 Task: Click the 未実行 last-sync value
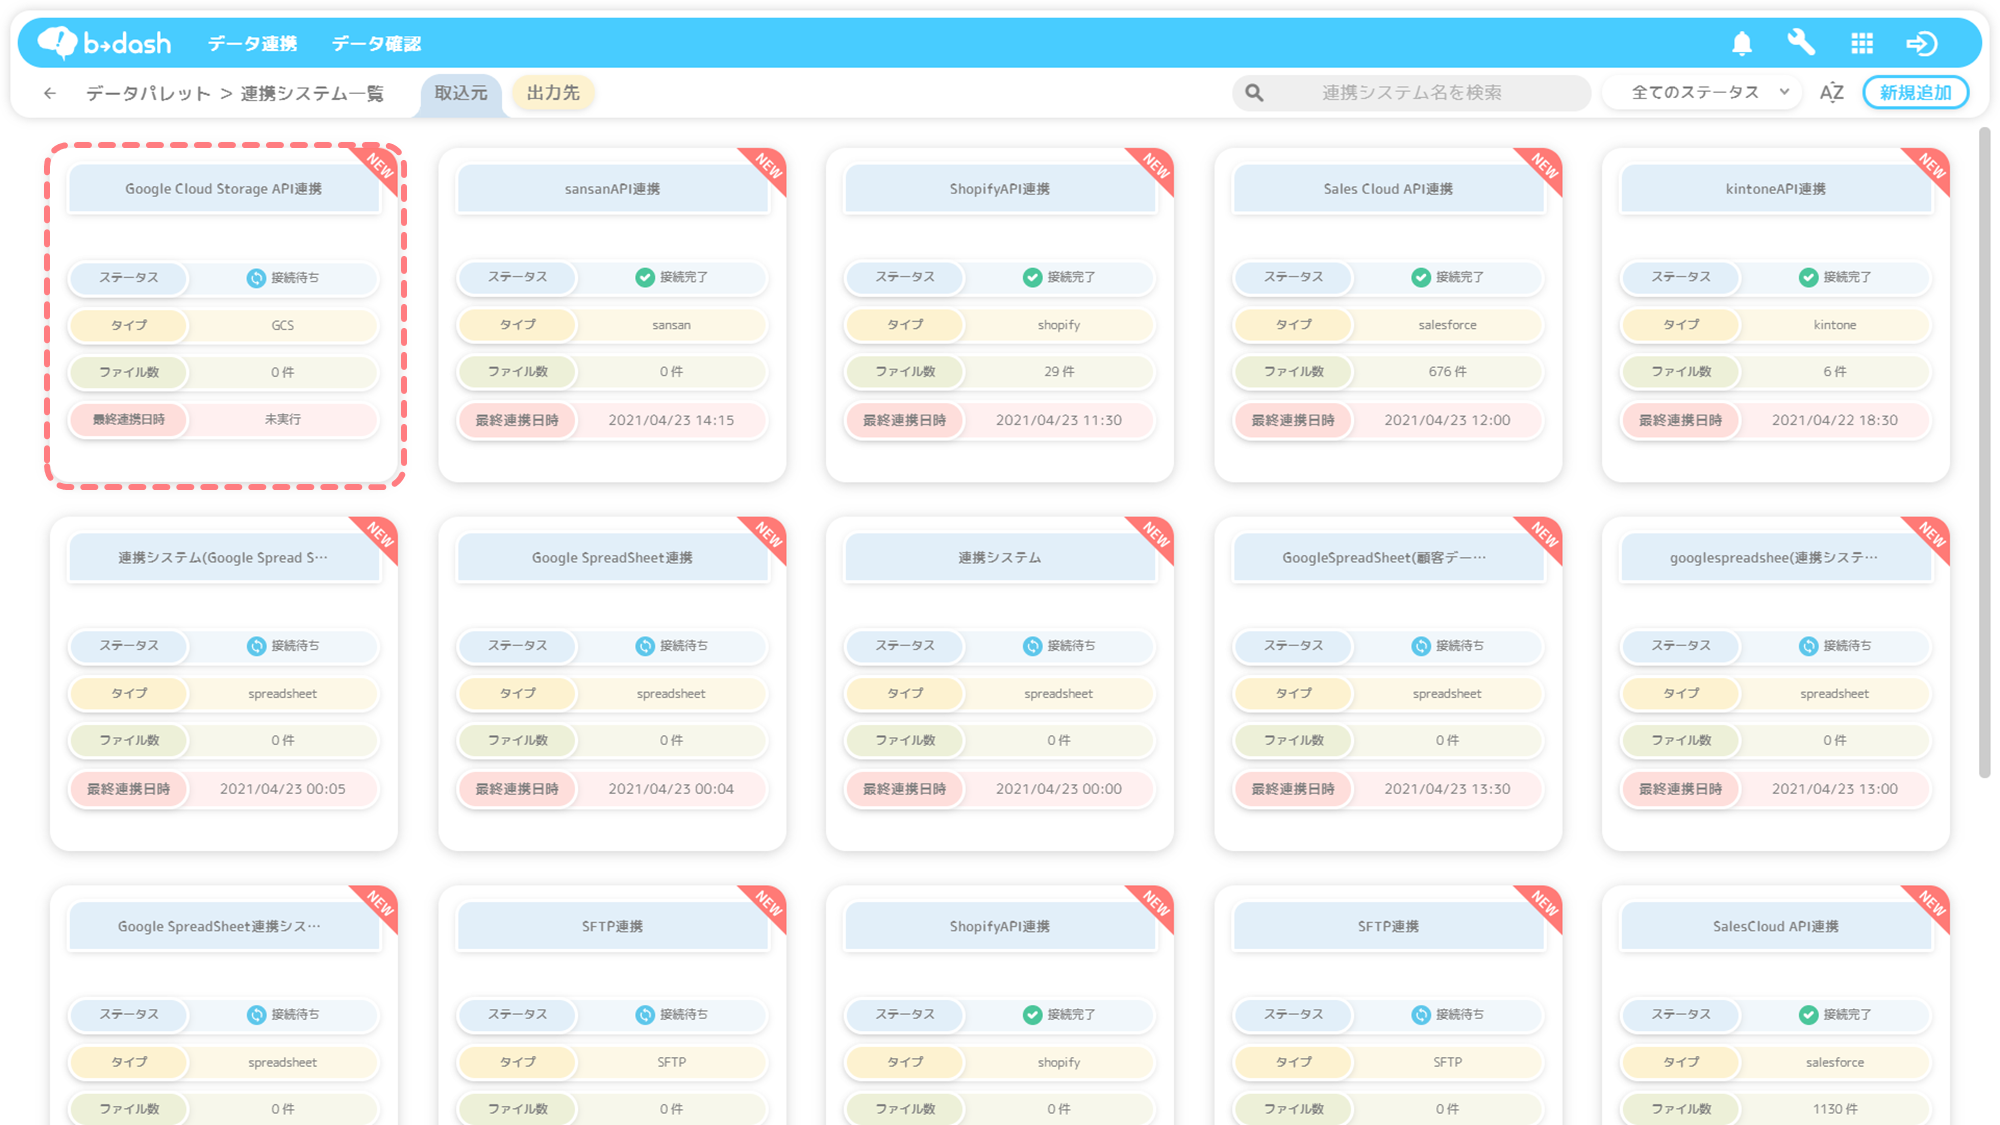point(283,420)
